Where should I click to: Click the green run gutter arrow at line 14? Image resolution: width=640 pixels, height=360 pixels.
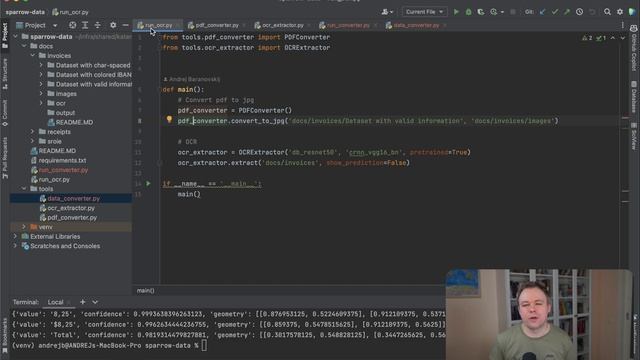coord(149,184)
